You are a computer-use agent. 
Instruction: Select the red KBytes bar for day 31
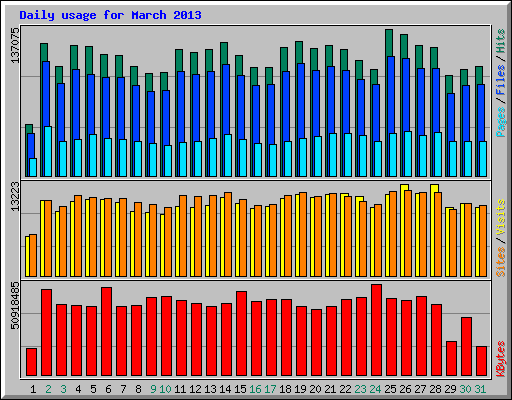482,361
